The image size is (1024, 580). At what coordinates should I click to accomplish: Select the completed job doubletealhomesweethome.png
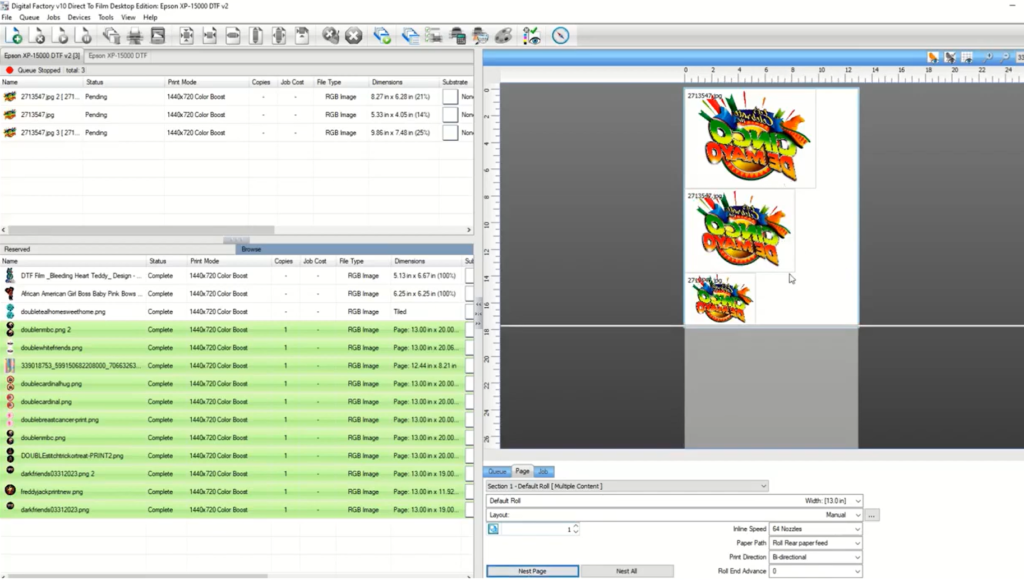click(235, 312)
